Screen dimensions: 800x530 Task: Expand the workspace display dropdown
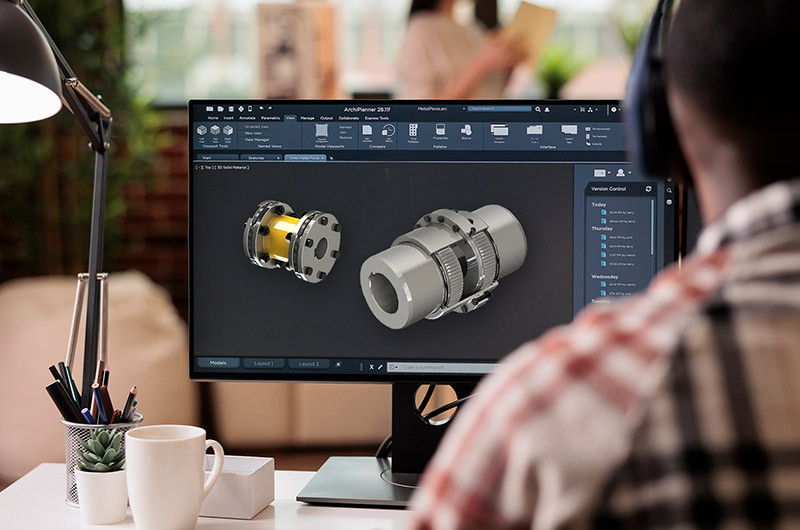click(601, 172)
